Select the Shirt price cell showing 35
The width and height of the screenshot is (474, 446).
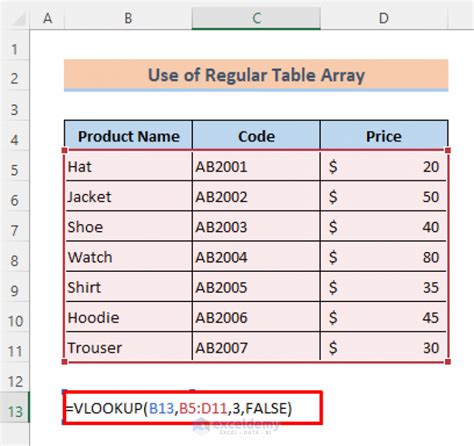(x=384, y=287)
